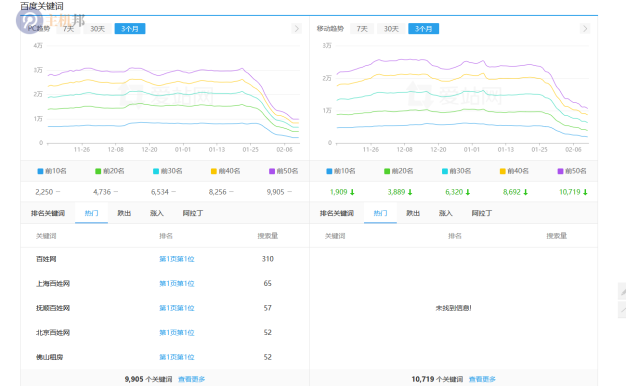Select 7天 range in 移动趋势 panel

click(x=362, y=29)
